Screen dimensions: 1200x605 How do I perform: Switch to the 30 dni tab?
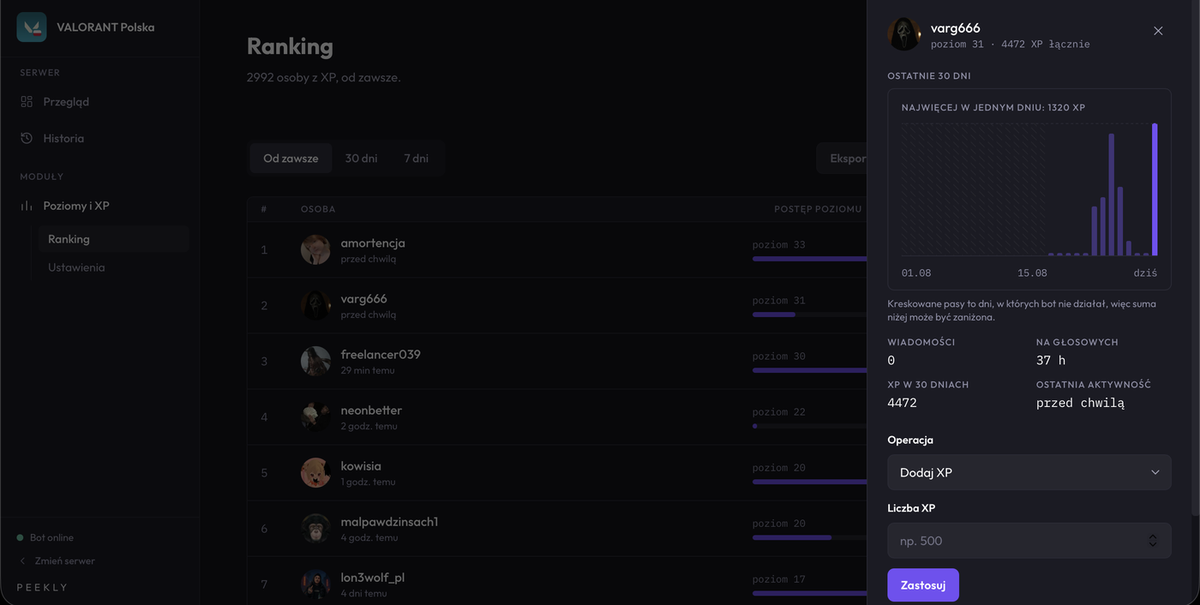tap(361, 158)
